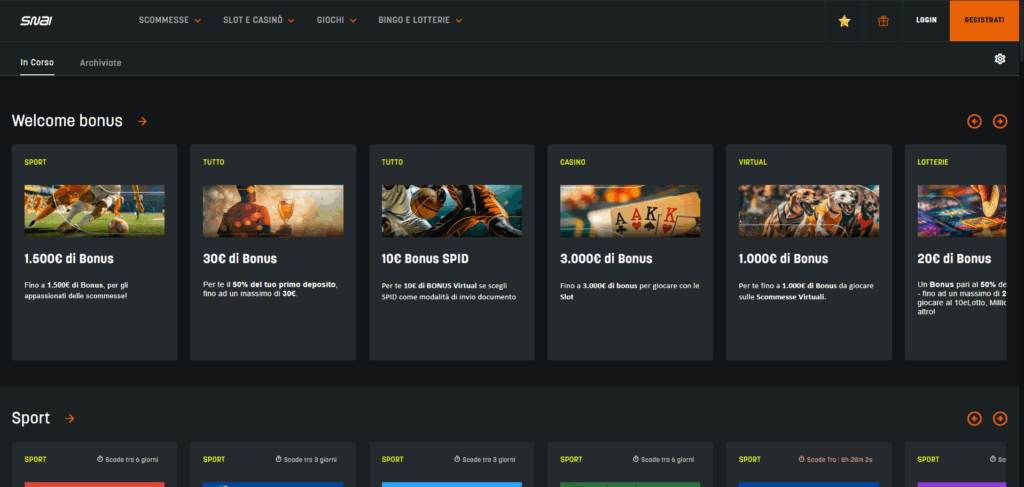Switch to the Archiviate tab
This screenshot has width=1024, height=487.
pyautogui.click(x=100, y=62)
